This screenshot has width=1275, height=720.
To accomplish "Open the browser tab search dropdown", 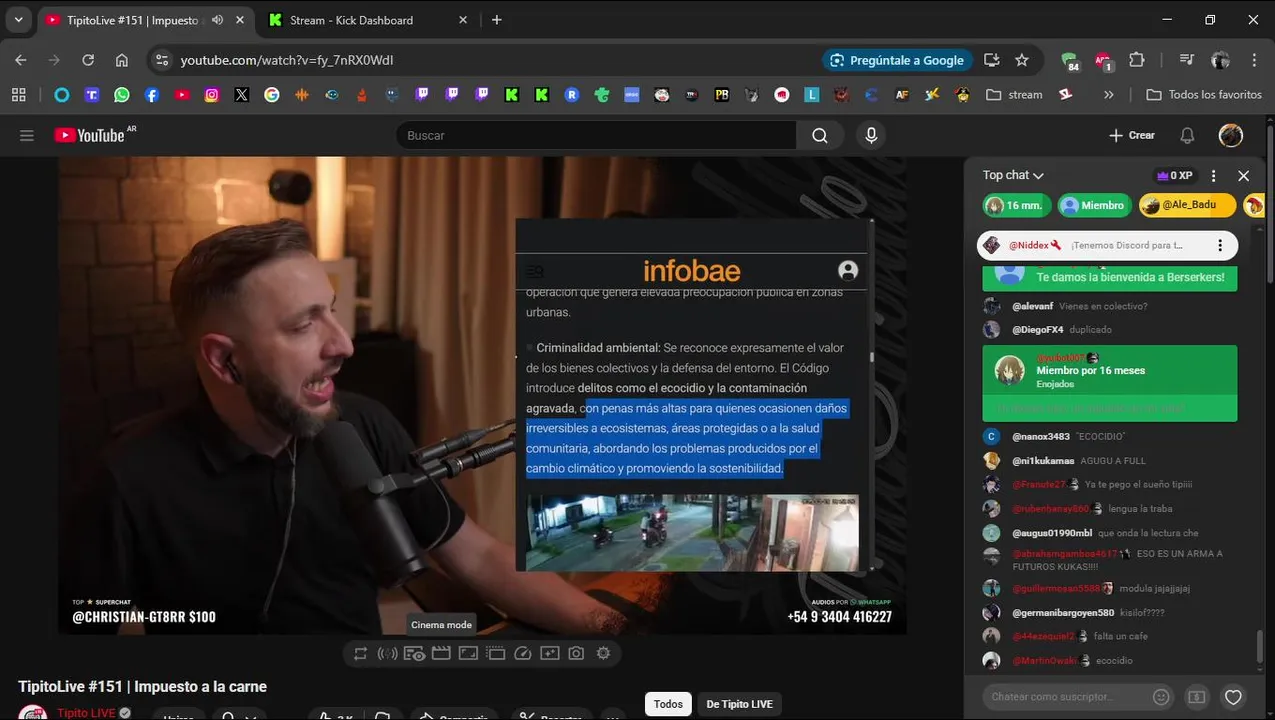I will pyautogui.click(x=18, y=20).
